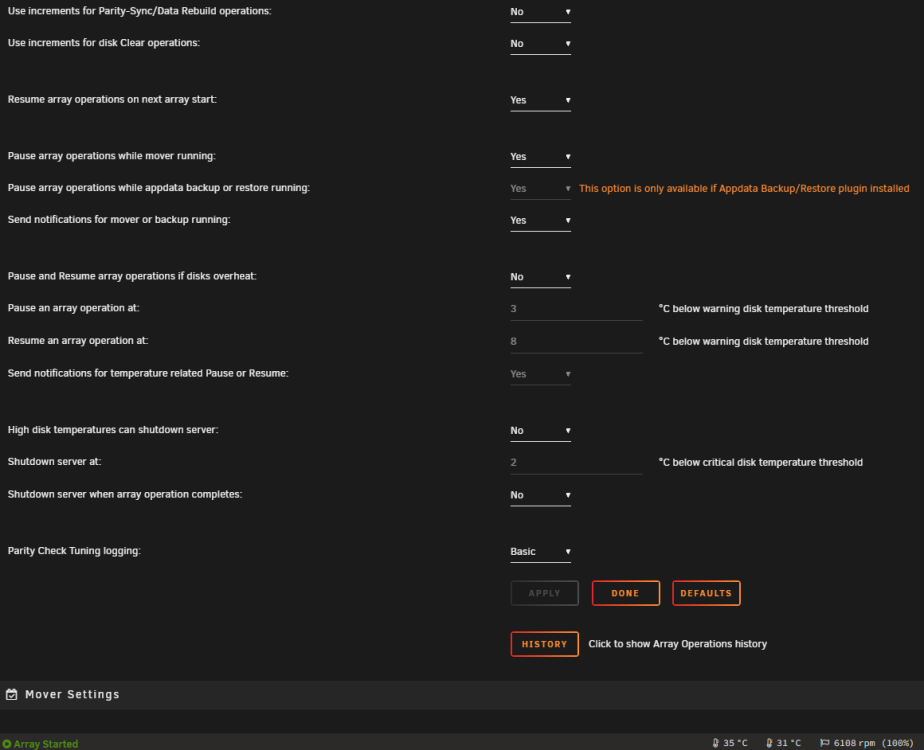Open Pause and Resume if disks overheat dropdown
The height and width of the screenshot is (750, 924).
coord(540,277)
